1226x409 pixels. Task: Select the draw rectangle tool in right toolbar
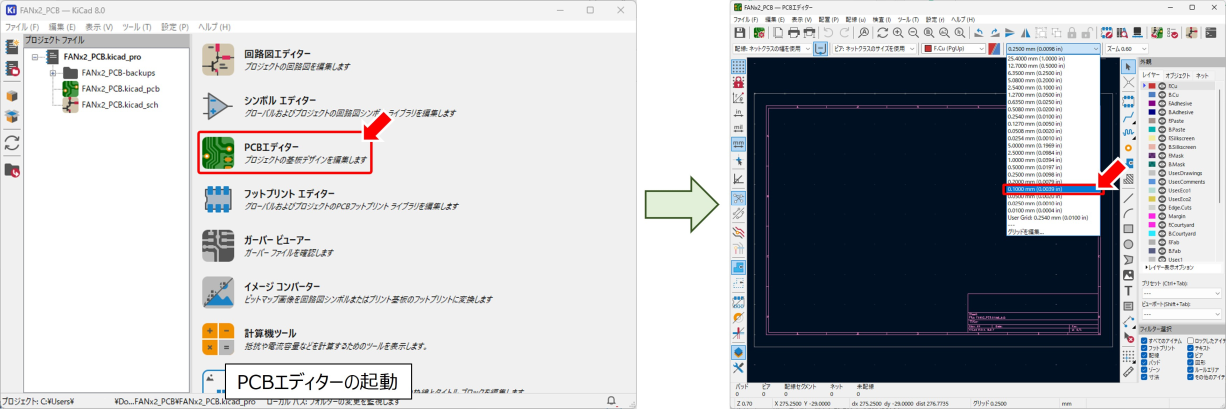point(1128,227)
